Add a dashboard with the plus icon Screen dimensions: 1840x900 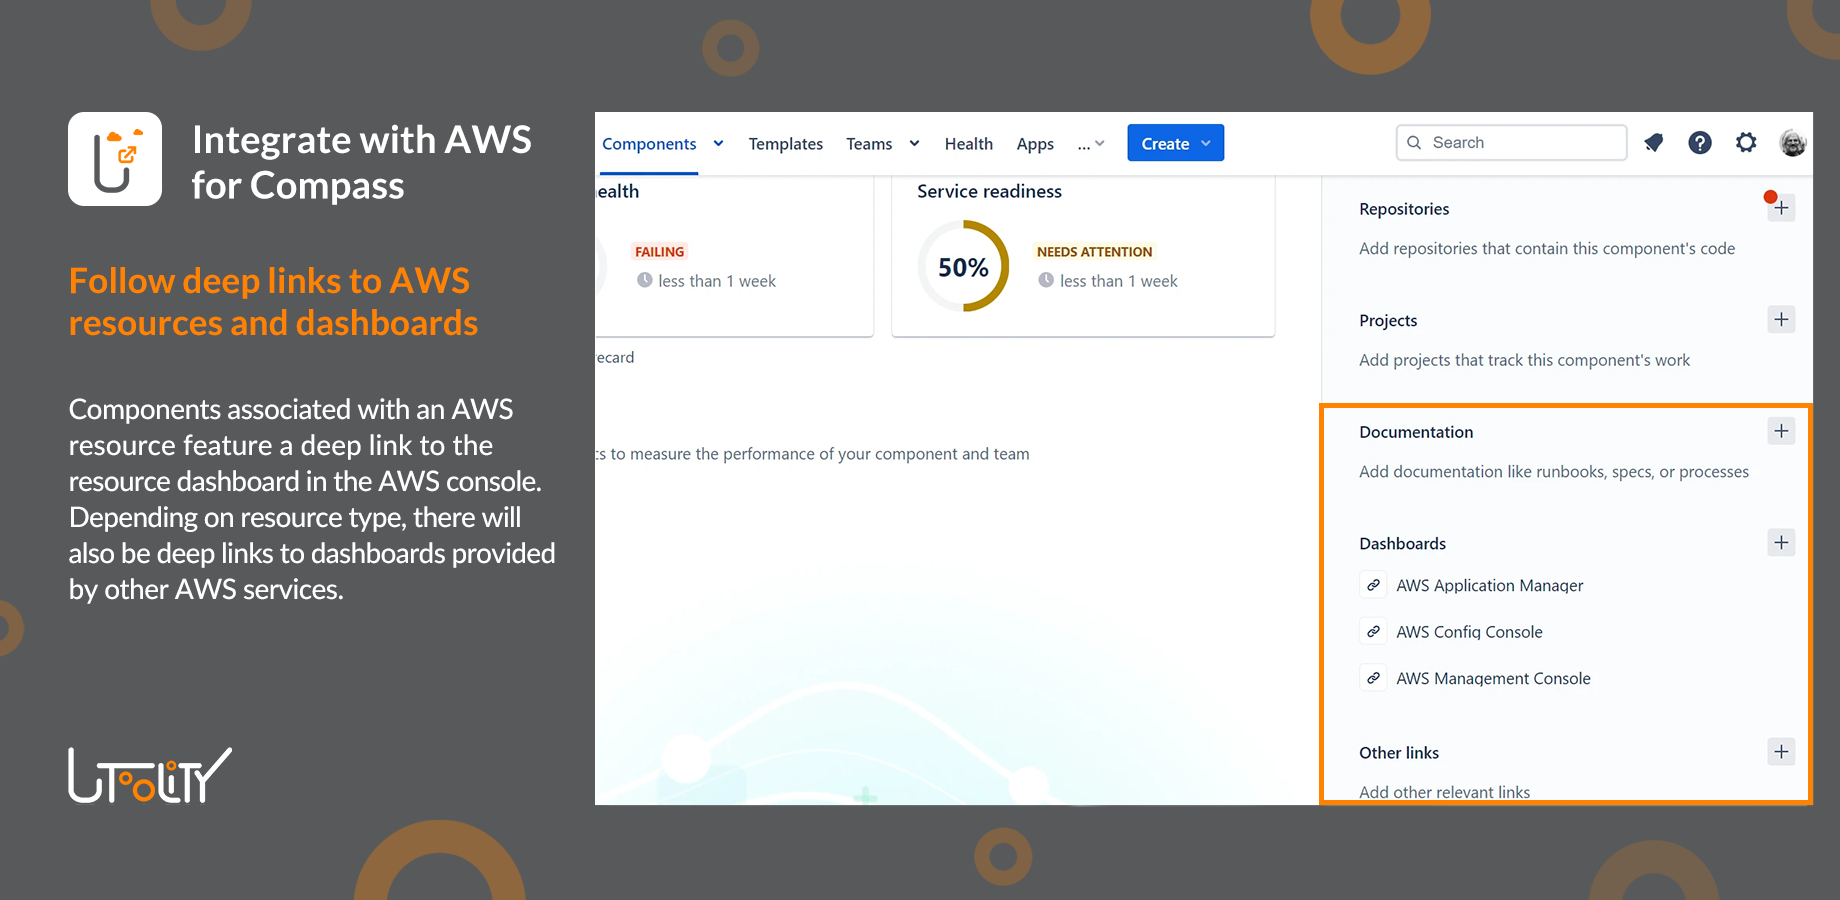(1781, 543)
